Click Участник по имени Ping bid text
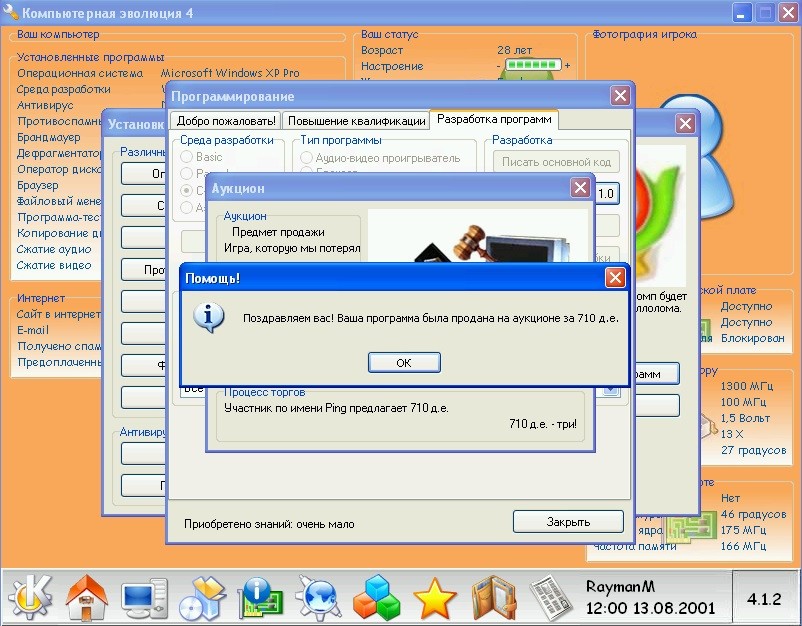 336,408
